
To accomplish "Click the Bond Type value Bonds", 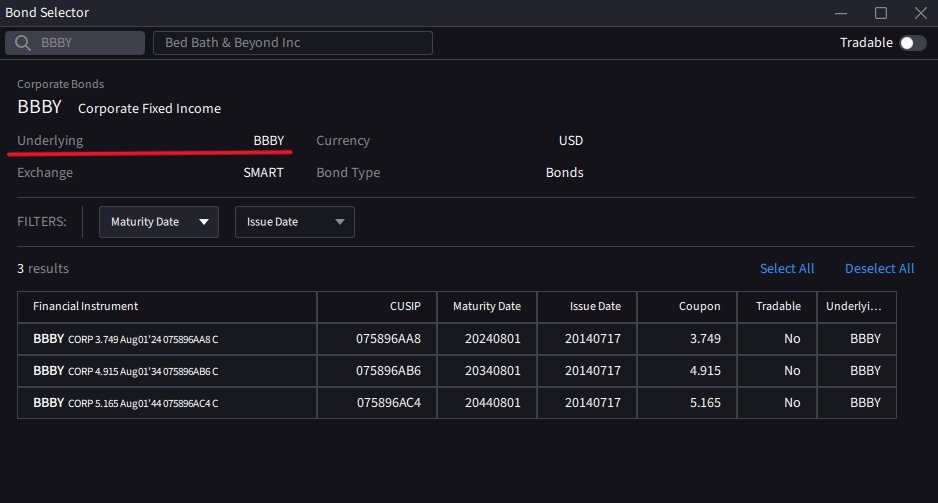I will (564, 173).
